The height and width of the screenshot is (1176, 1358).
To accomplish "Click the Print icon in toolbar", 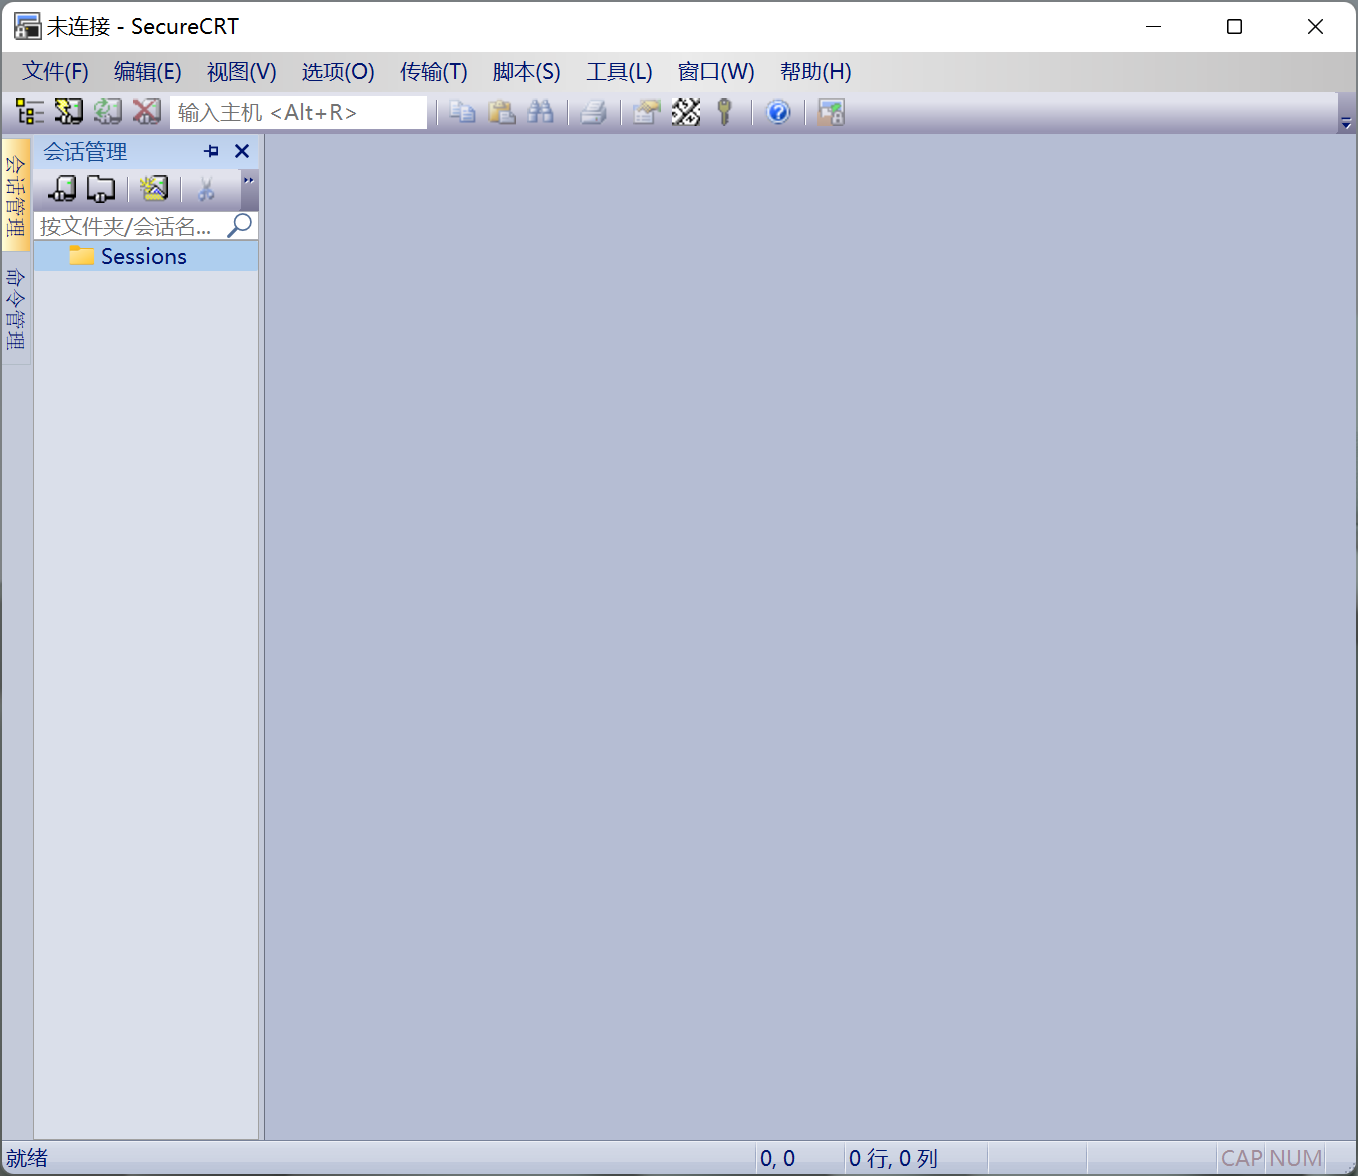I will point(594,112).
